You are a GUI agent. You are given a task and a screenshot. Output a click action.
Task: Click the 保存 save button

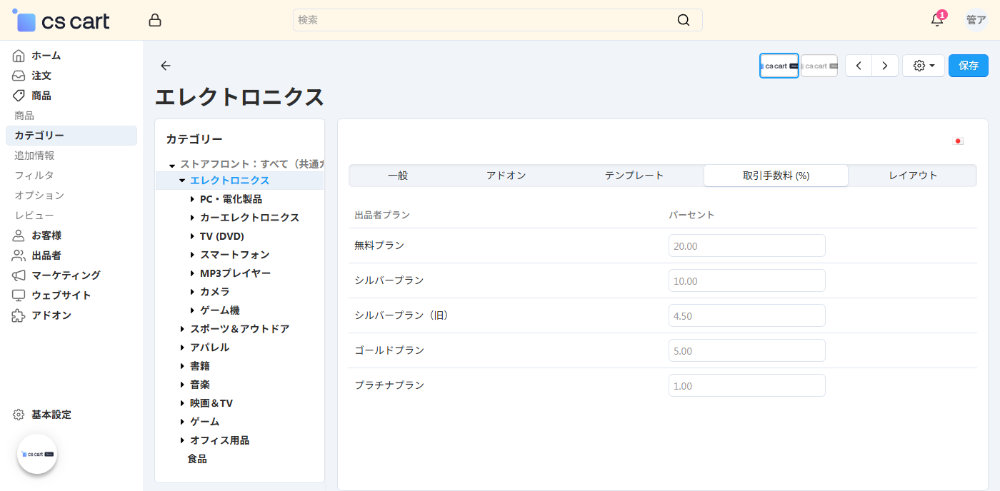968,66
